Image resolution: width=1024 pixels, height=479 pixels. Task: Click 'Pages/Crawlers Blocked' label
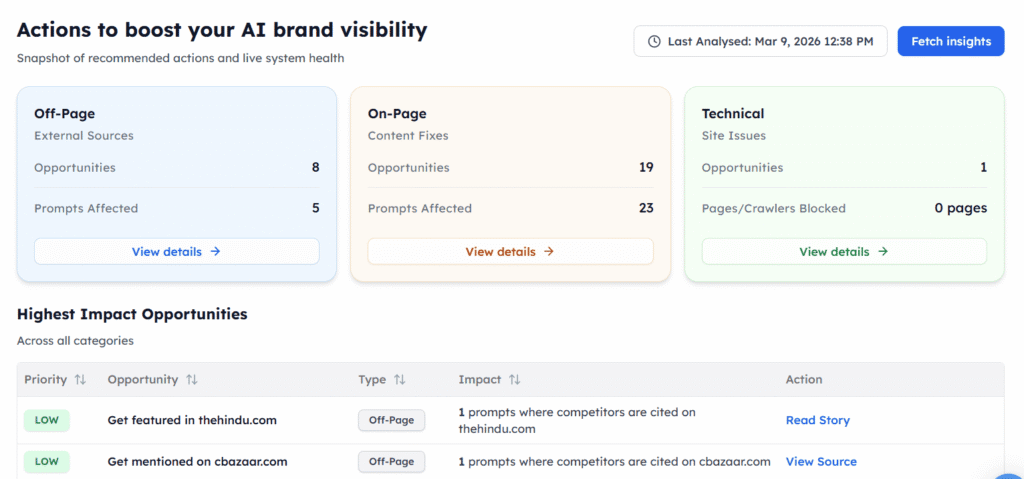tap(774, 208)
